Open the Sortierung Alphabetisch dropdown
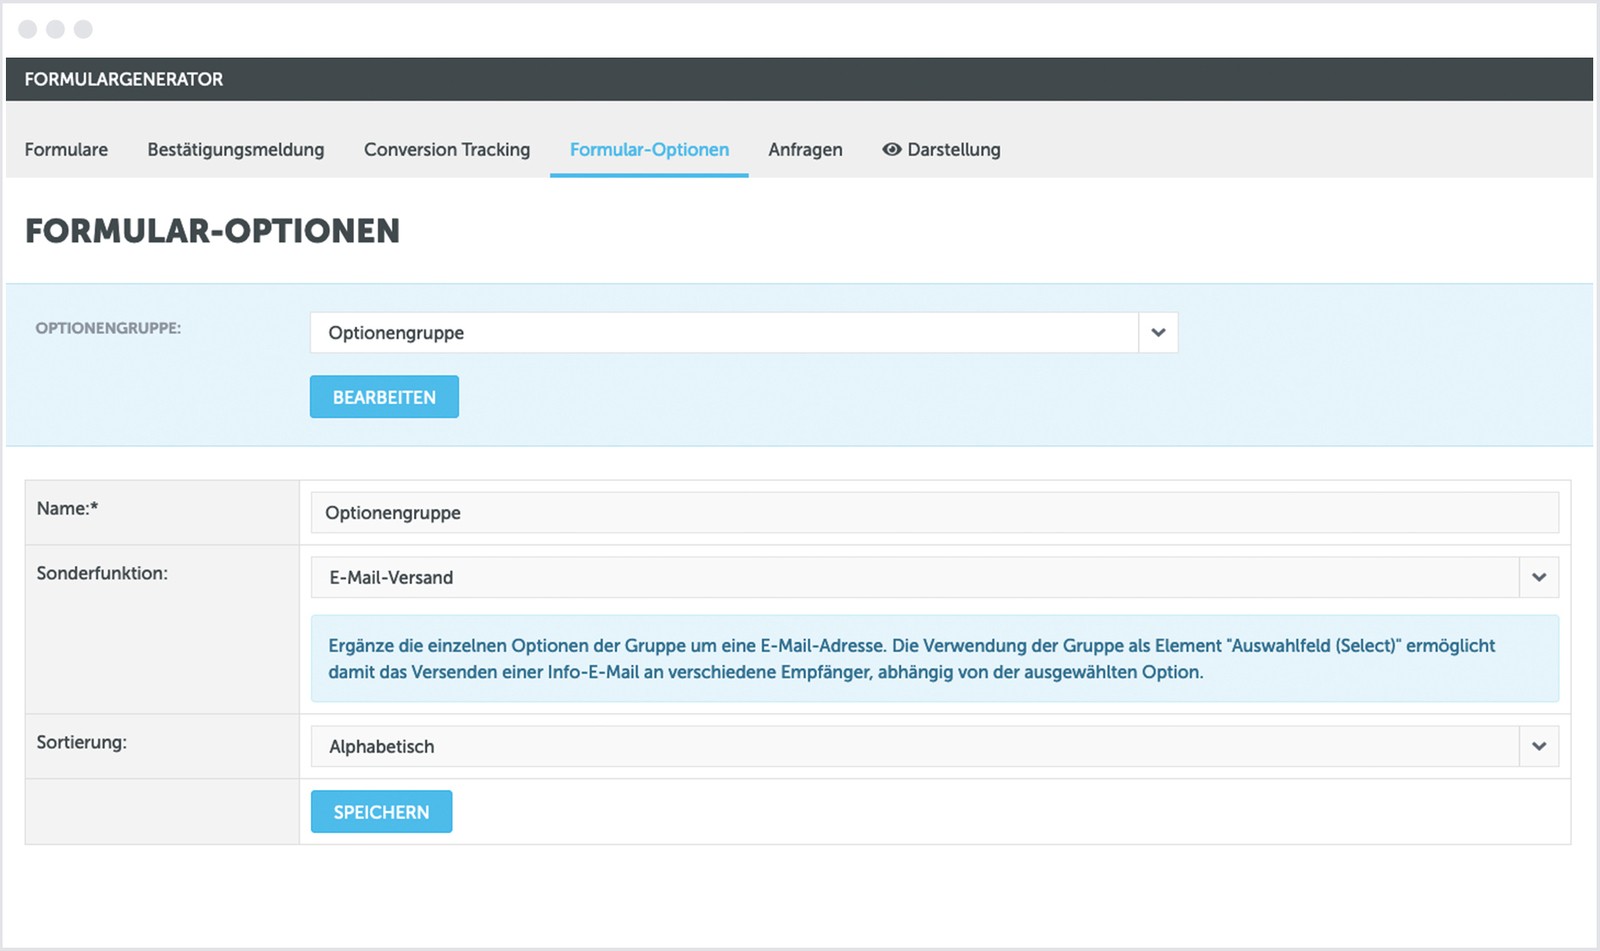Screen dimensions: 1600x951 [914, 747]
